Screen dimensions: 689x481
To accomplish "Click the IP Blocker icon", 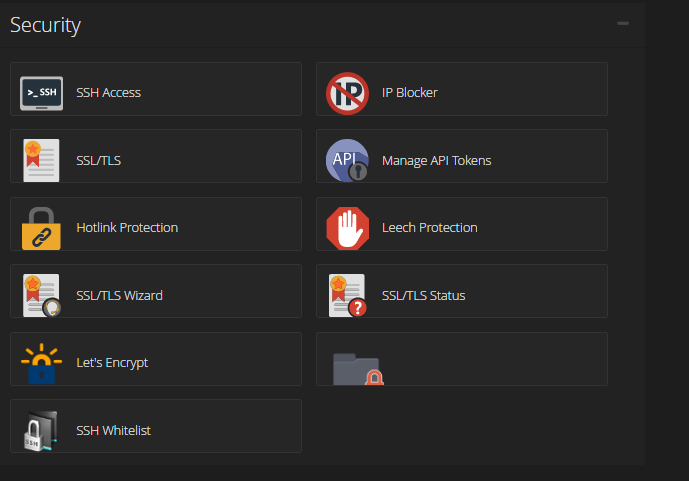I will [347, 93].
